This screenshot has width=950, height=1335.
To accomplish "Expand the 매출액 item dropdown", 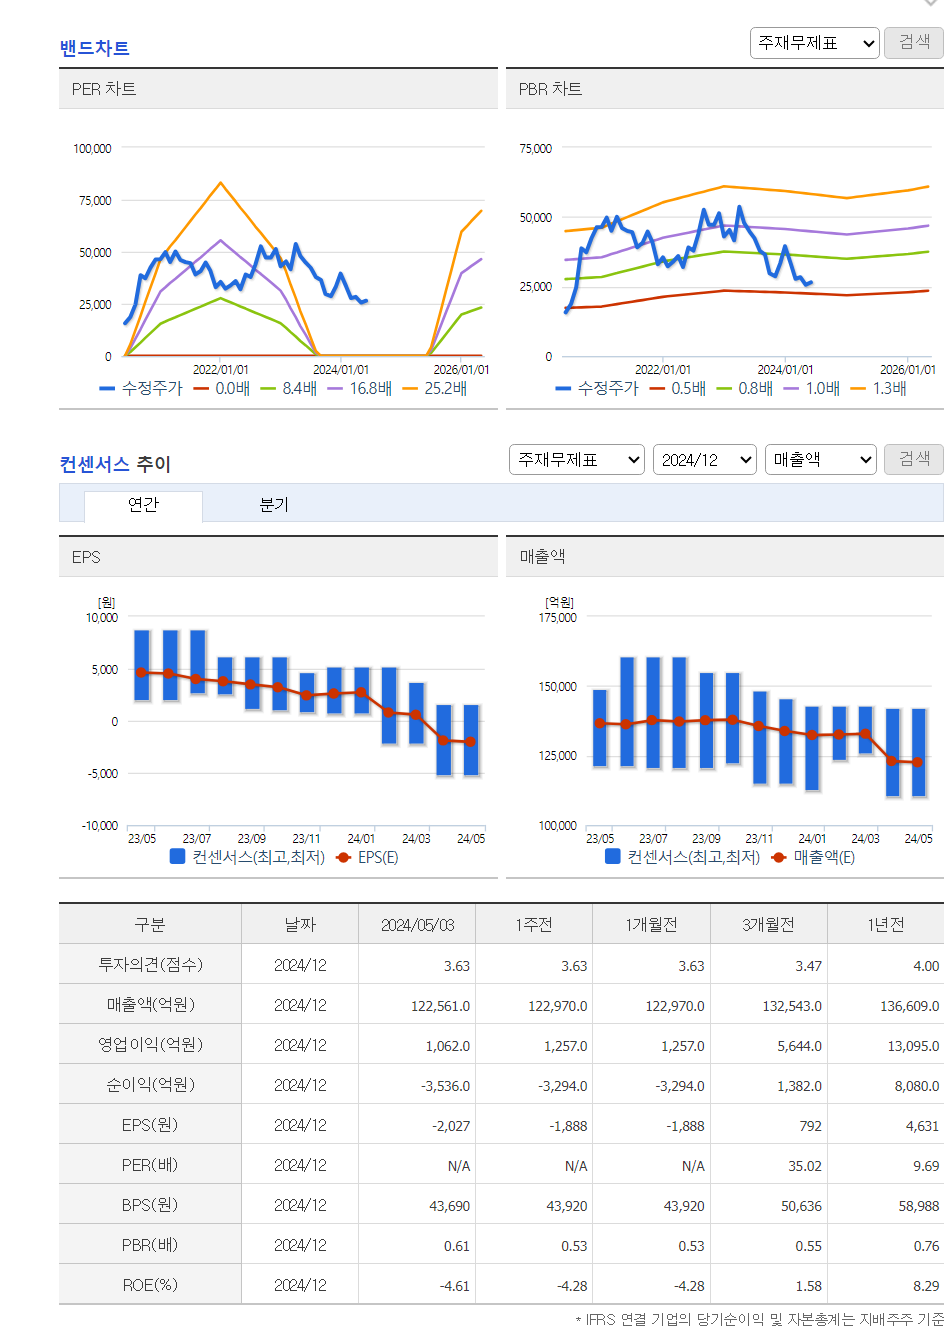I will point(821,460).
